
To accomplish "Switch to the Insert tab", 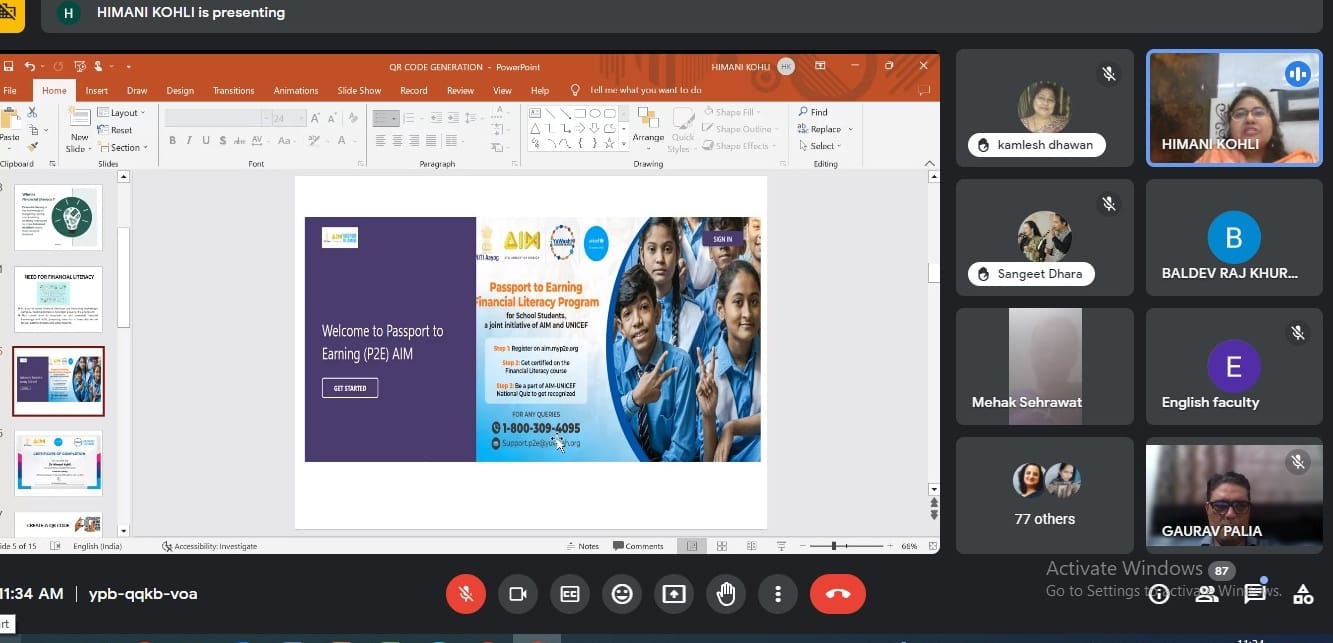I will [x=96, y=90].
